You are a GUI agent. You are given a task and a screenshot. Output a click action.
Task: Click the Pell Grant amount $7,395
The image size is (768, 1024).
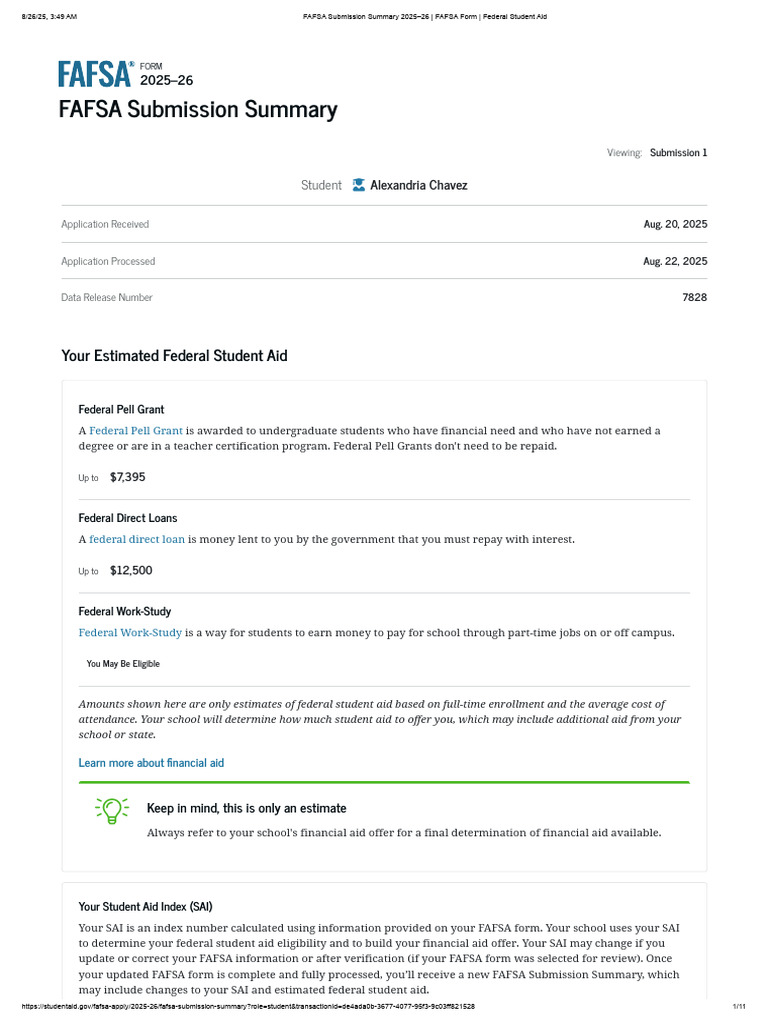[x=127, y=477]
